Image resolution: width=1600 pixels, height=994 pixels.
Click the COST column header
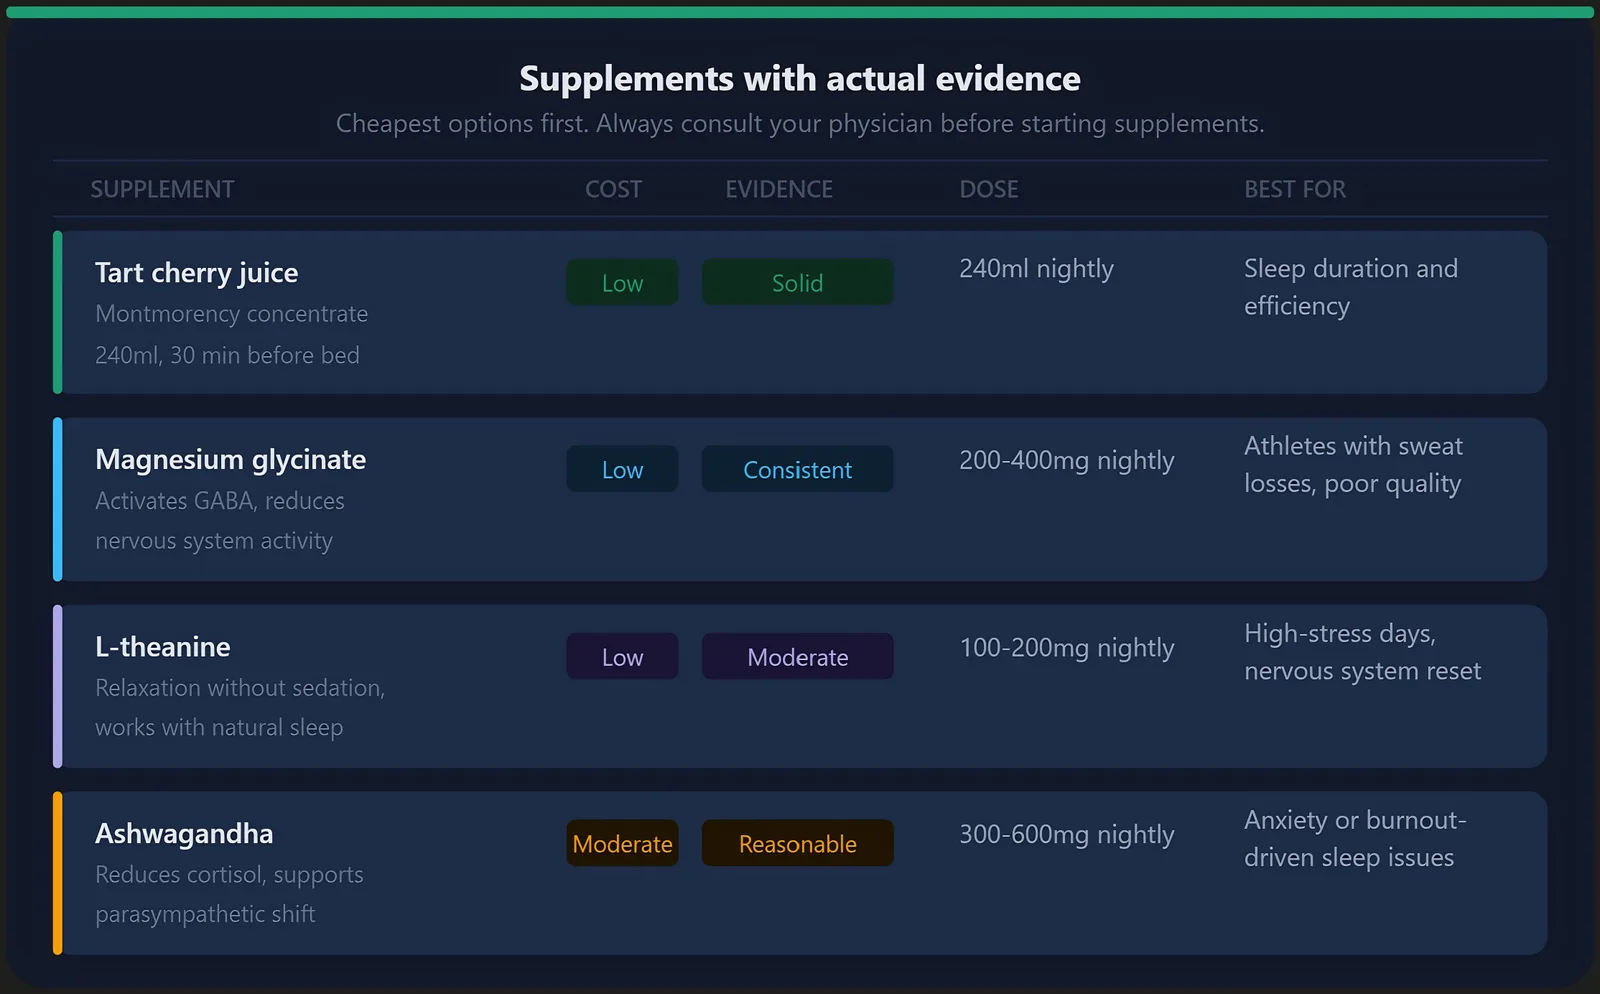[614, 189]
